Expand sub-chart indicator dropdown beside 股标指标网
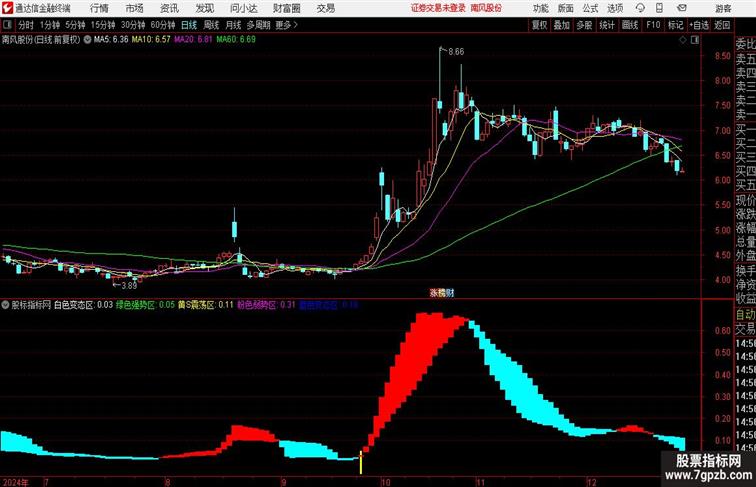 point(5,305)
